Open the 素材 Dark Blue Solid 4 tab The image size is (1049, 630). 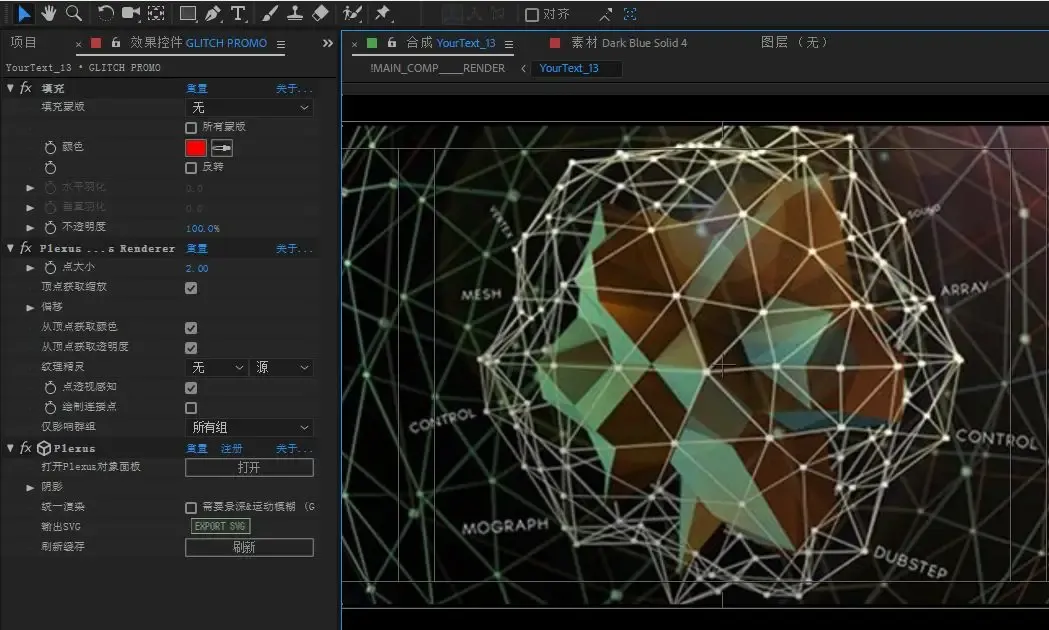628,43
